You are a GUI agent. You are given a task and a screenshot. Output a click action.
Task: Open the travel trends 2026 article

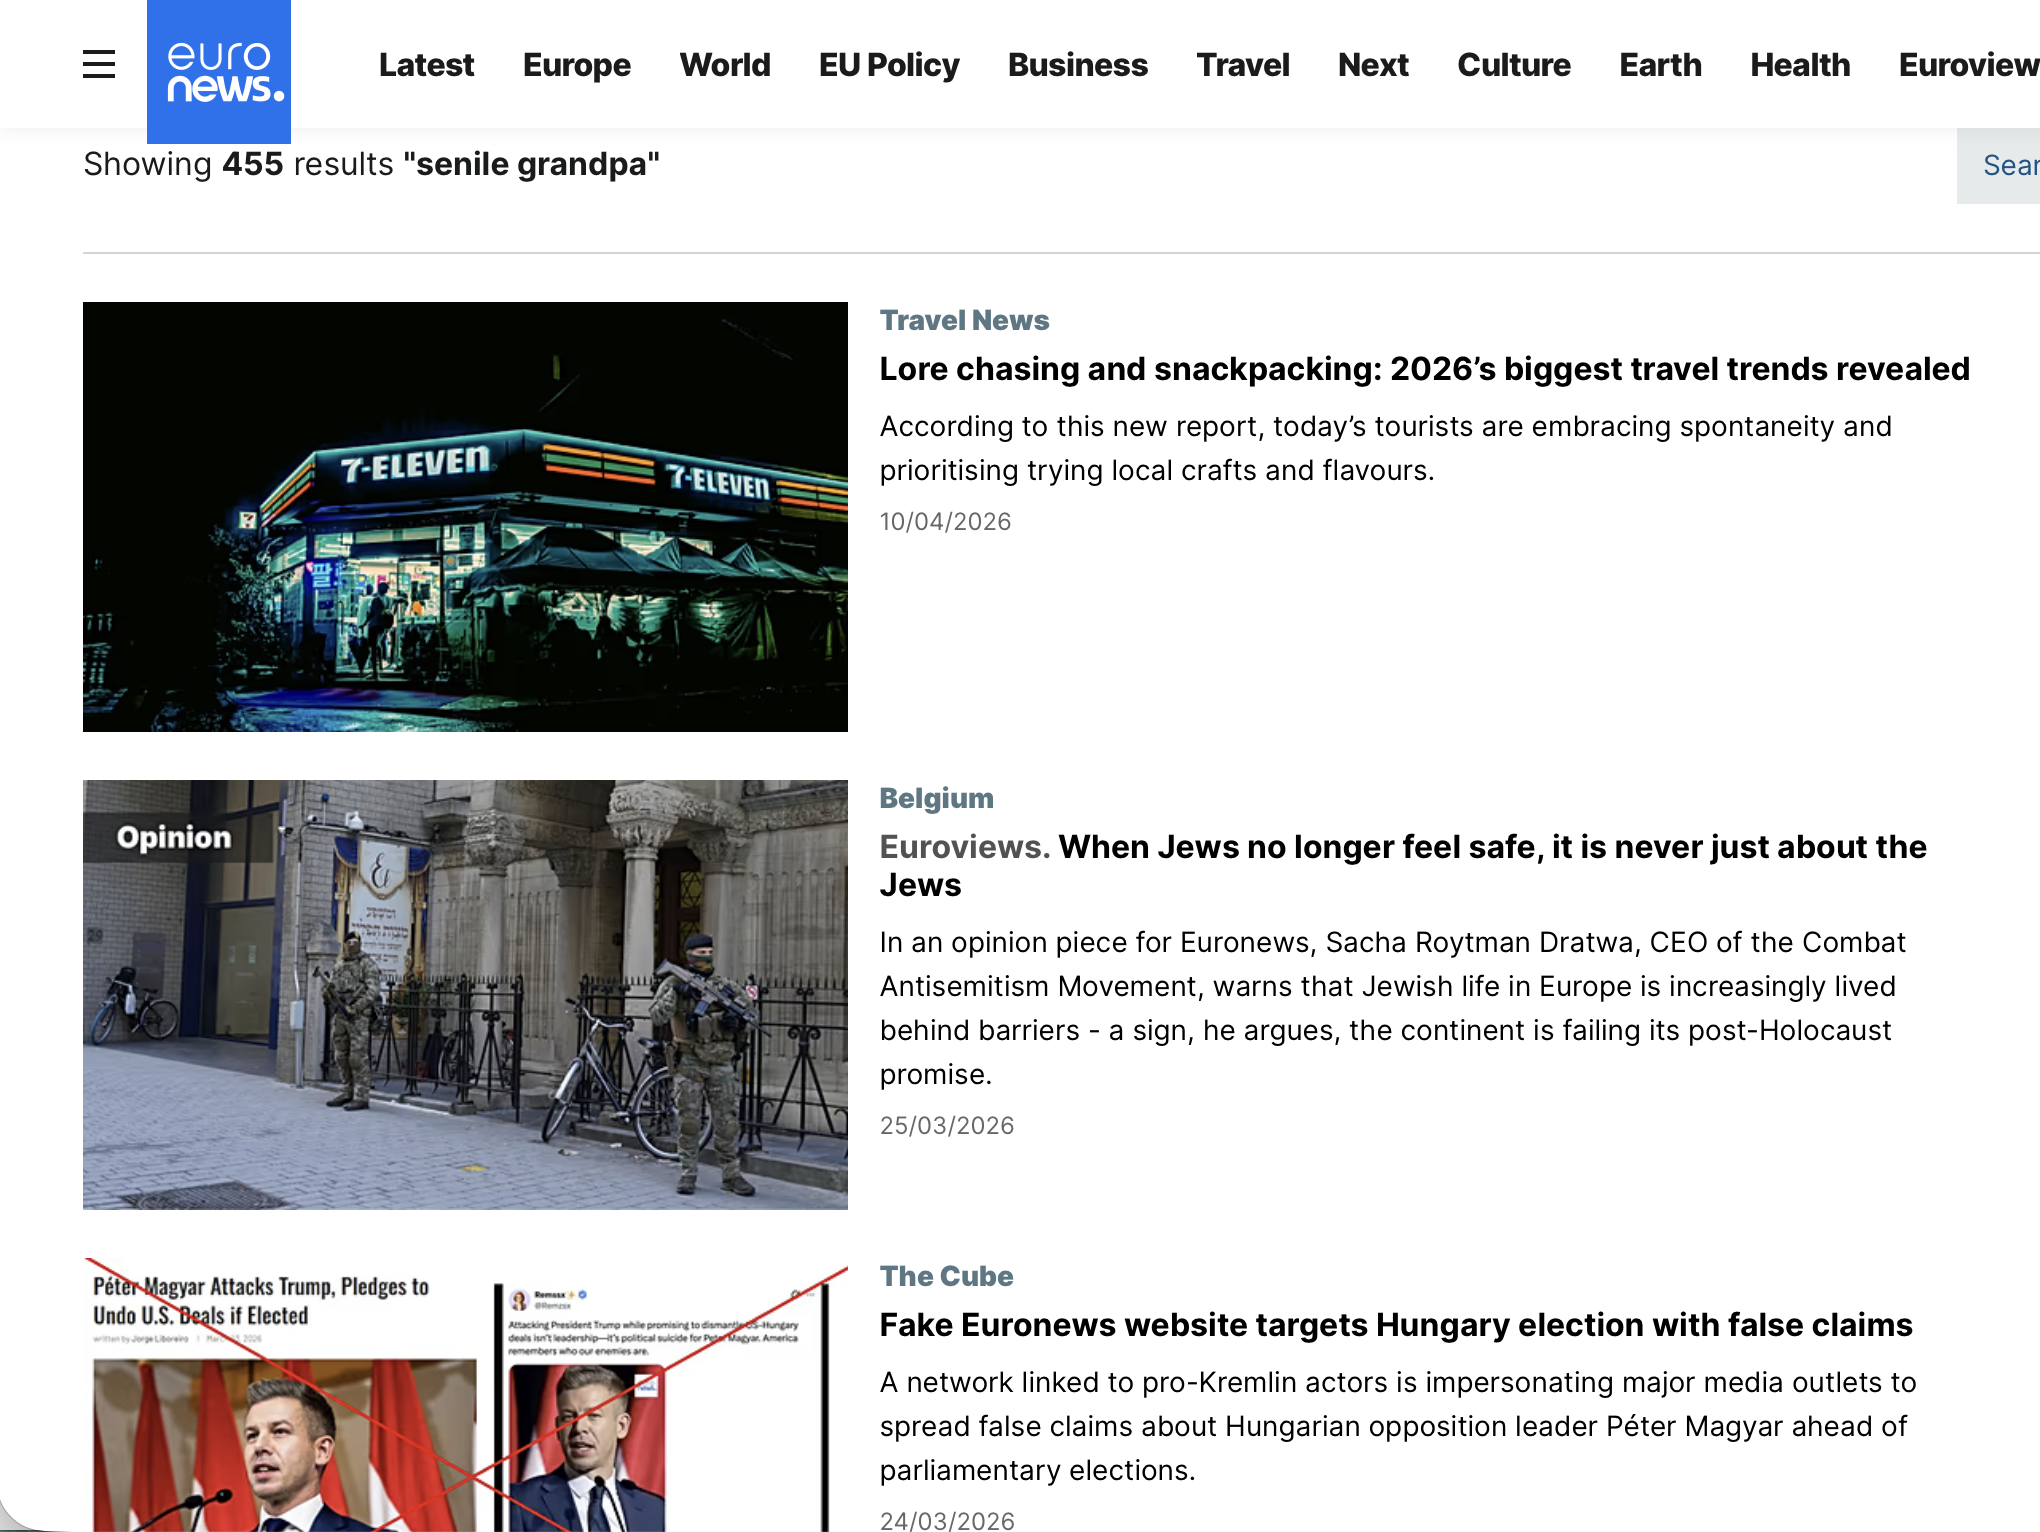pyautogui.click(x=1423, y=369)
